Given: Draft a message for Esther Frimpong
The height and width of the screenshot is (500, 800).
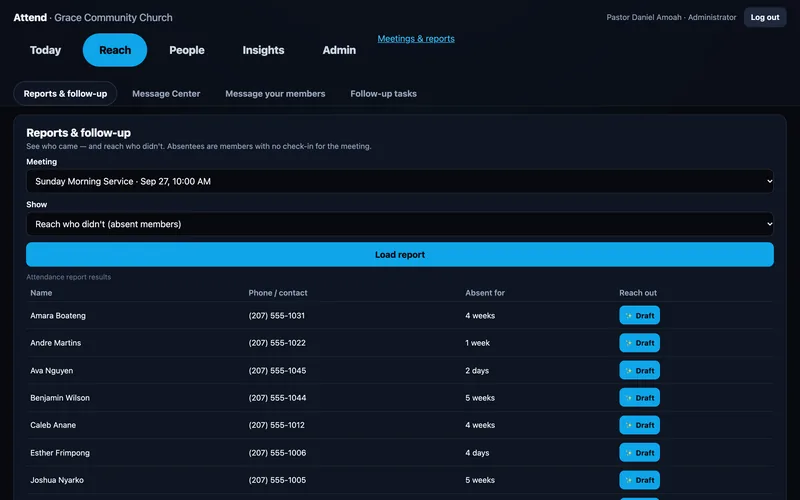Looking at the screenshot, I should 639,453.
